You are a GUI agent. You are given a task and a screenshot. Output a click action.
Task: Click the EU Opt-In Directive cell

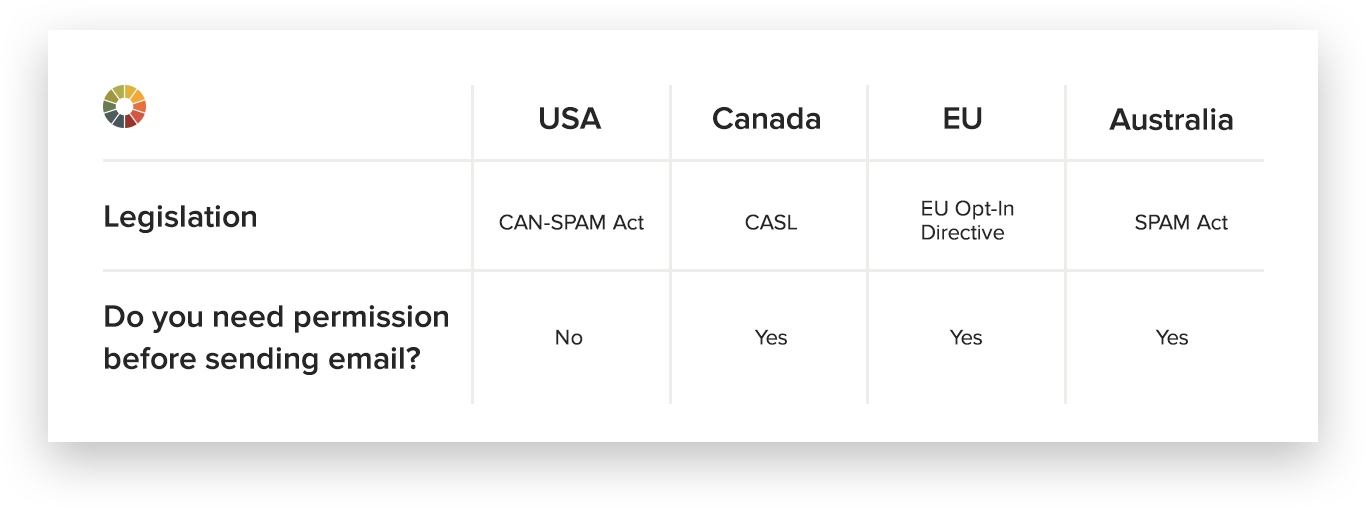click(x=962, y=221)
